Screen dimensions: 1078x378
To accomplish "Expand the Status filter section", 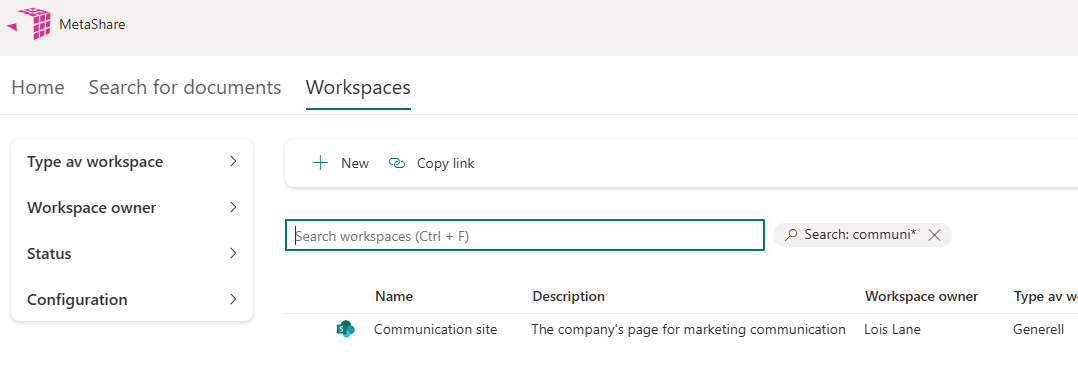I will click(132, 254).
